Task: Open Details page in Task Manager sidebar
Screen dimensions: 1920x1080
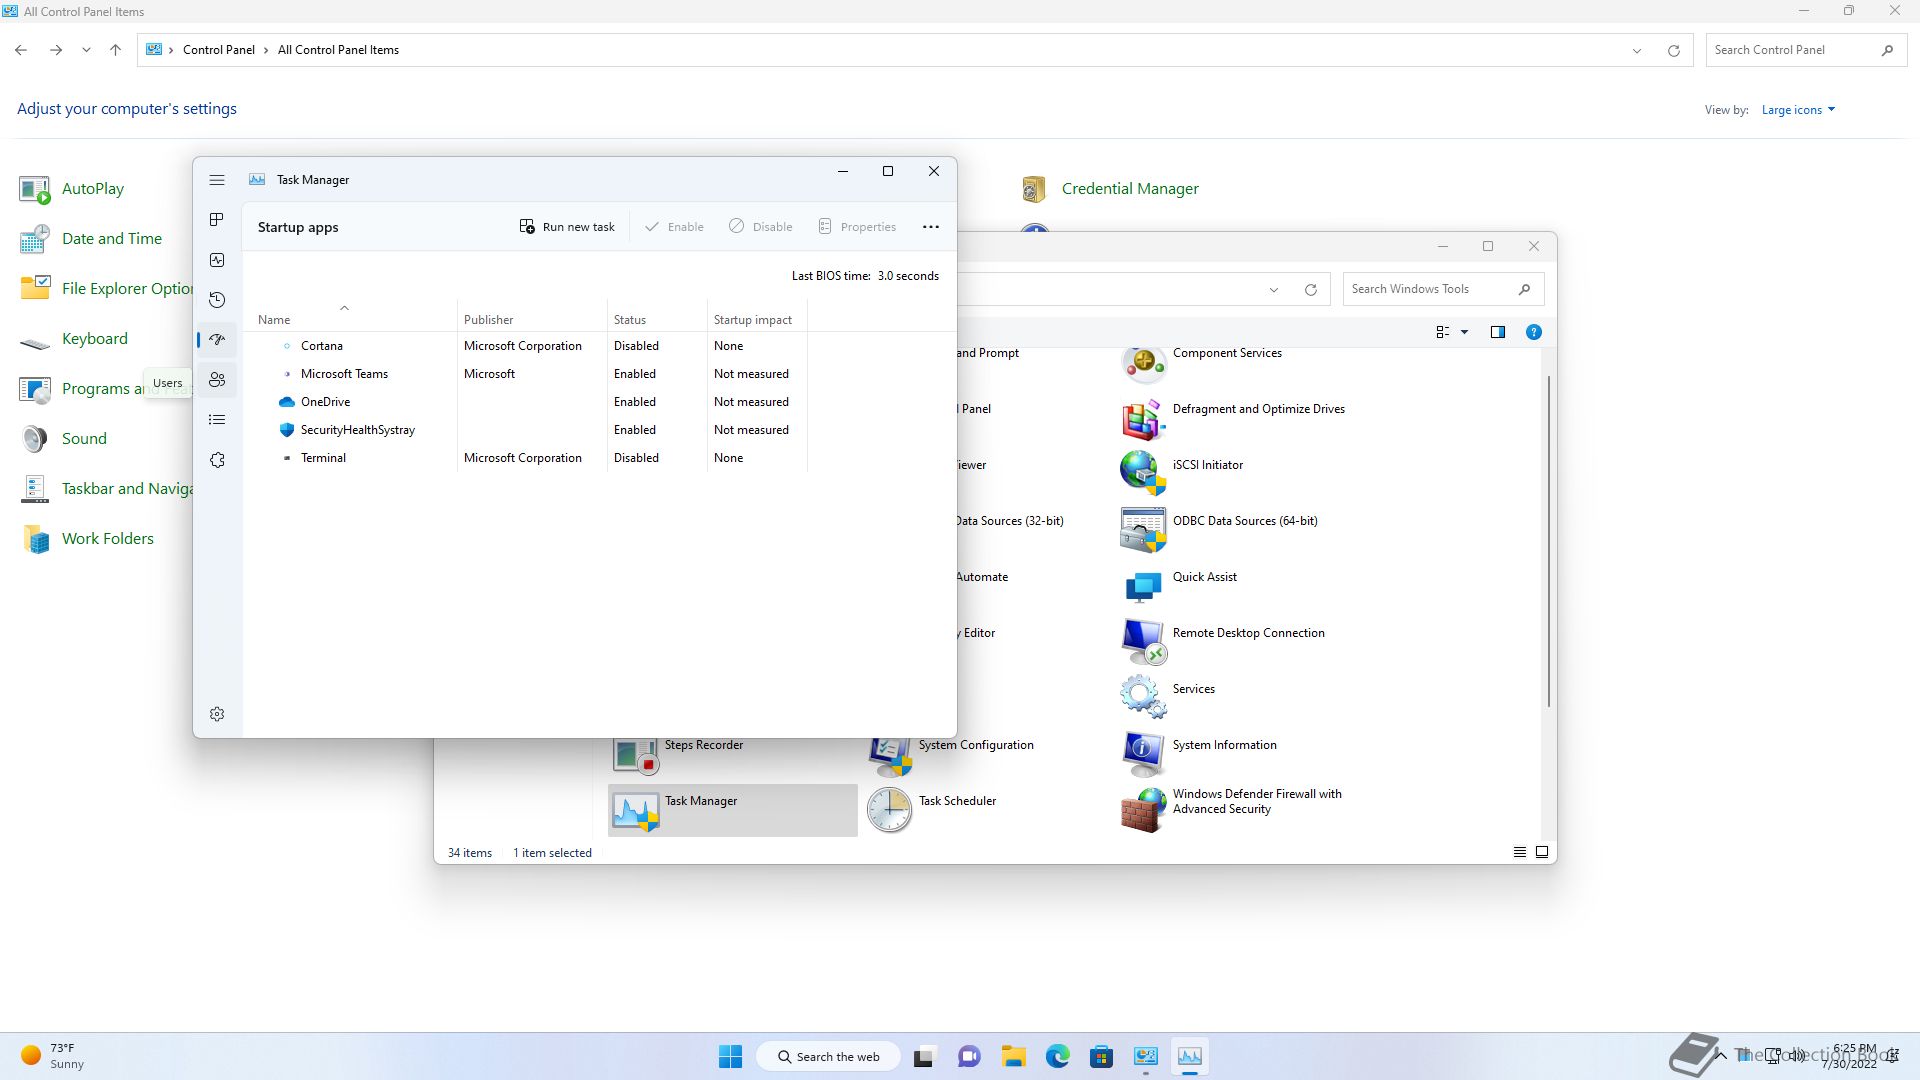Action: tap(217, 420)
